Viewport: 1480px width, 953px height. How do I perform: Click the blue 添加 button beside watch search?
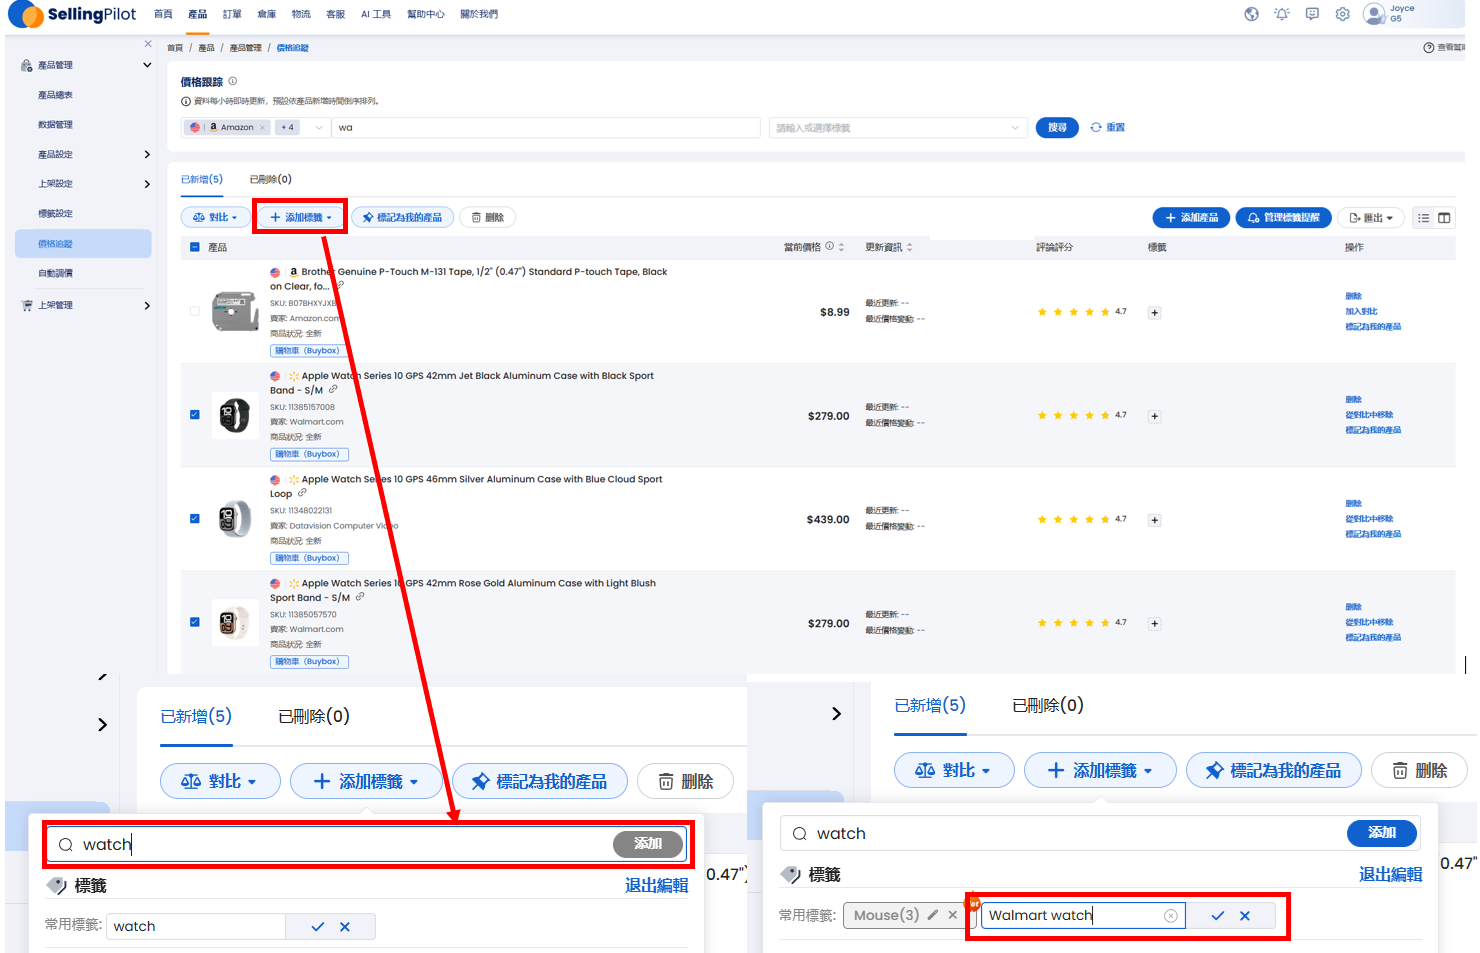point(1382,833)
